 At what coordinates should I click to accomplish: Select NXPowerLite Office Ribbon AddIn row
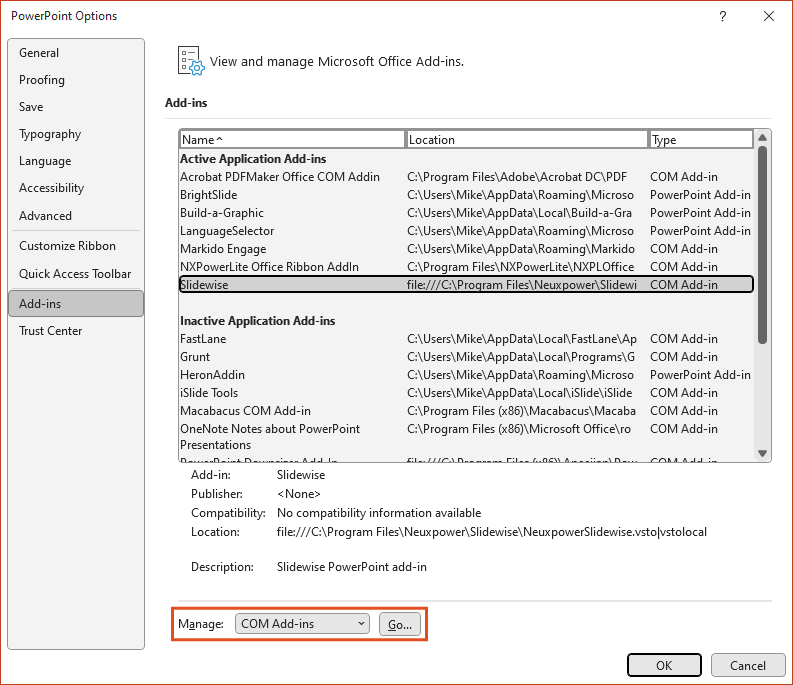point(466,267)
